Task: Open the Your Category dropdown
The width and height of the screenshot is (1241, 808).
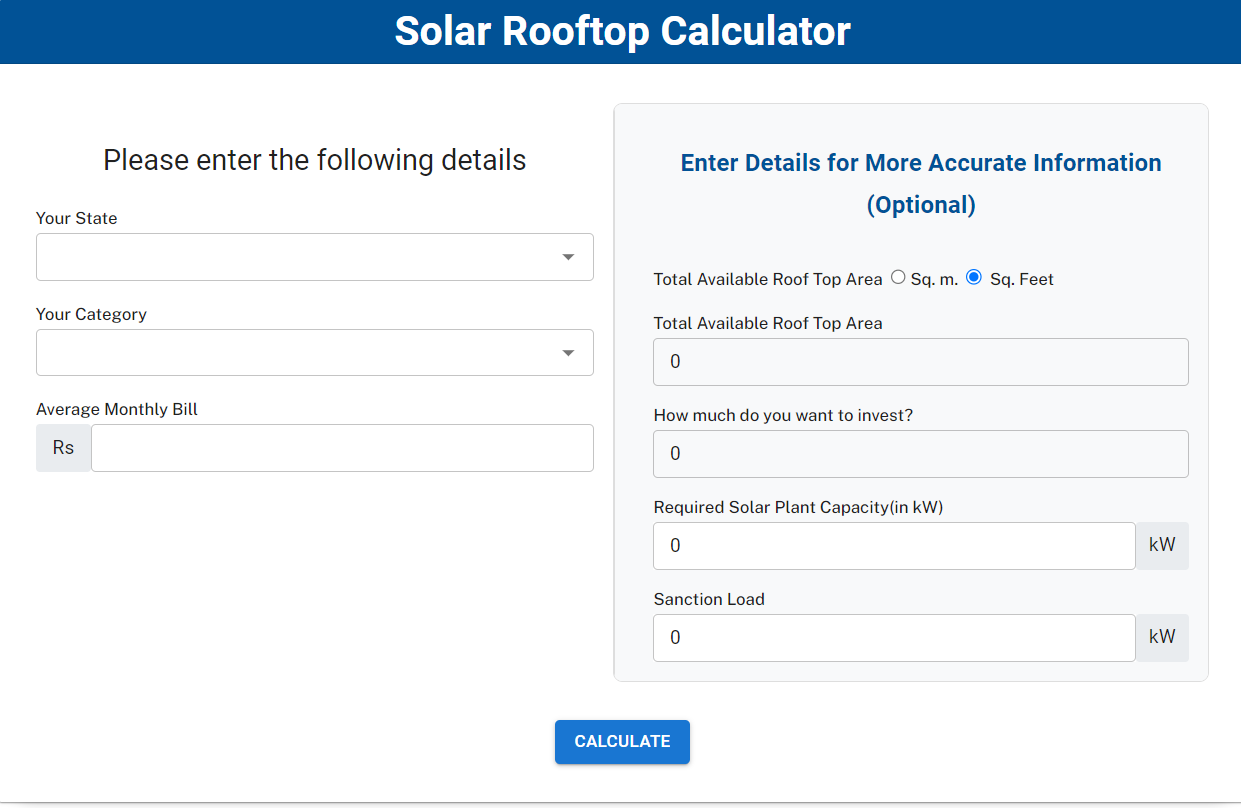Action: [x=315, y=353]
